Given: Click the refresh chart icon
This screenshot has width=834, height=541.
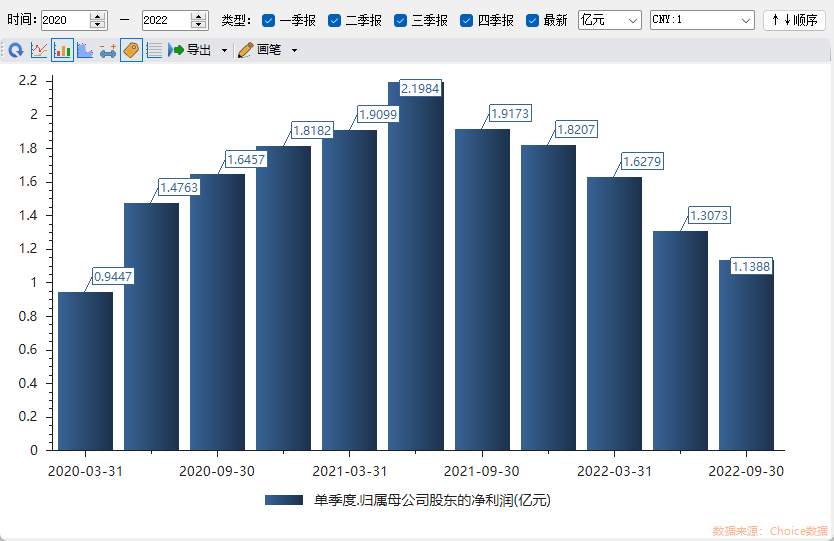Looking at the screenshot, I should tap(16, 50).
